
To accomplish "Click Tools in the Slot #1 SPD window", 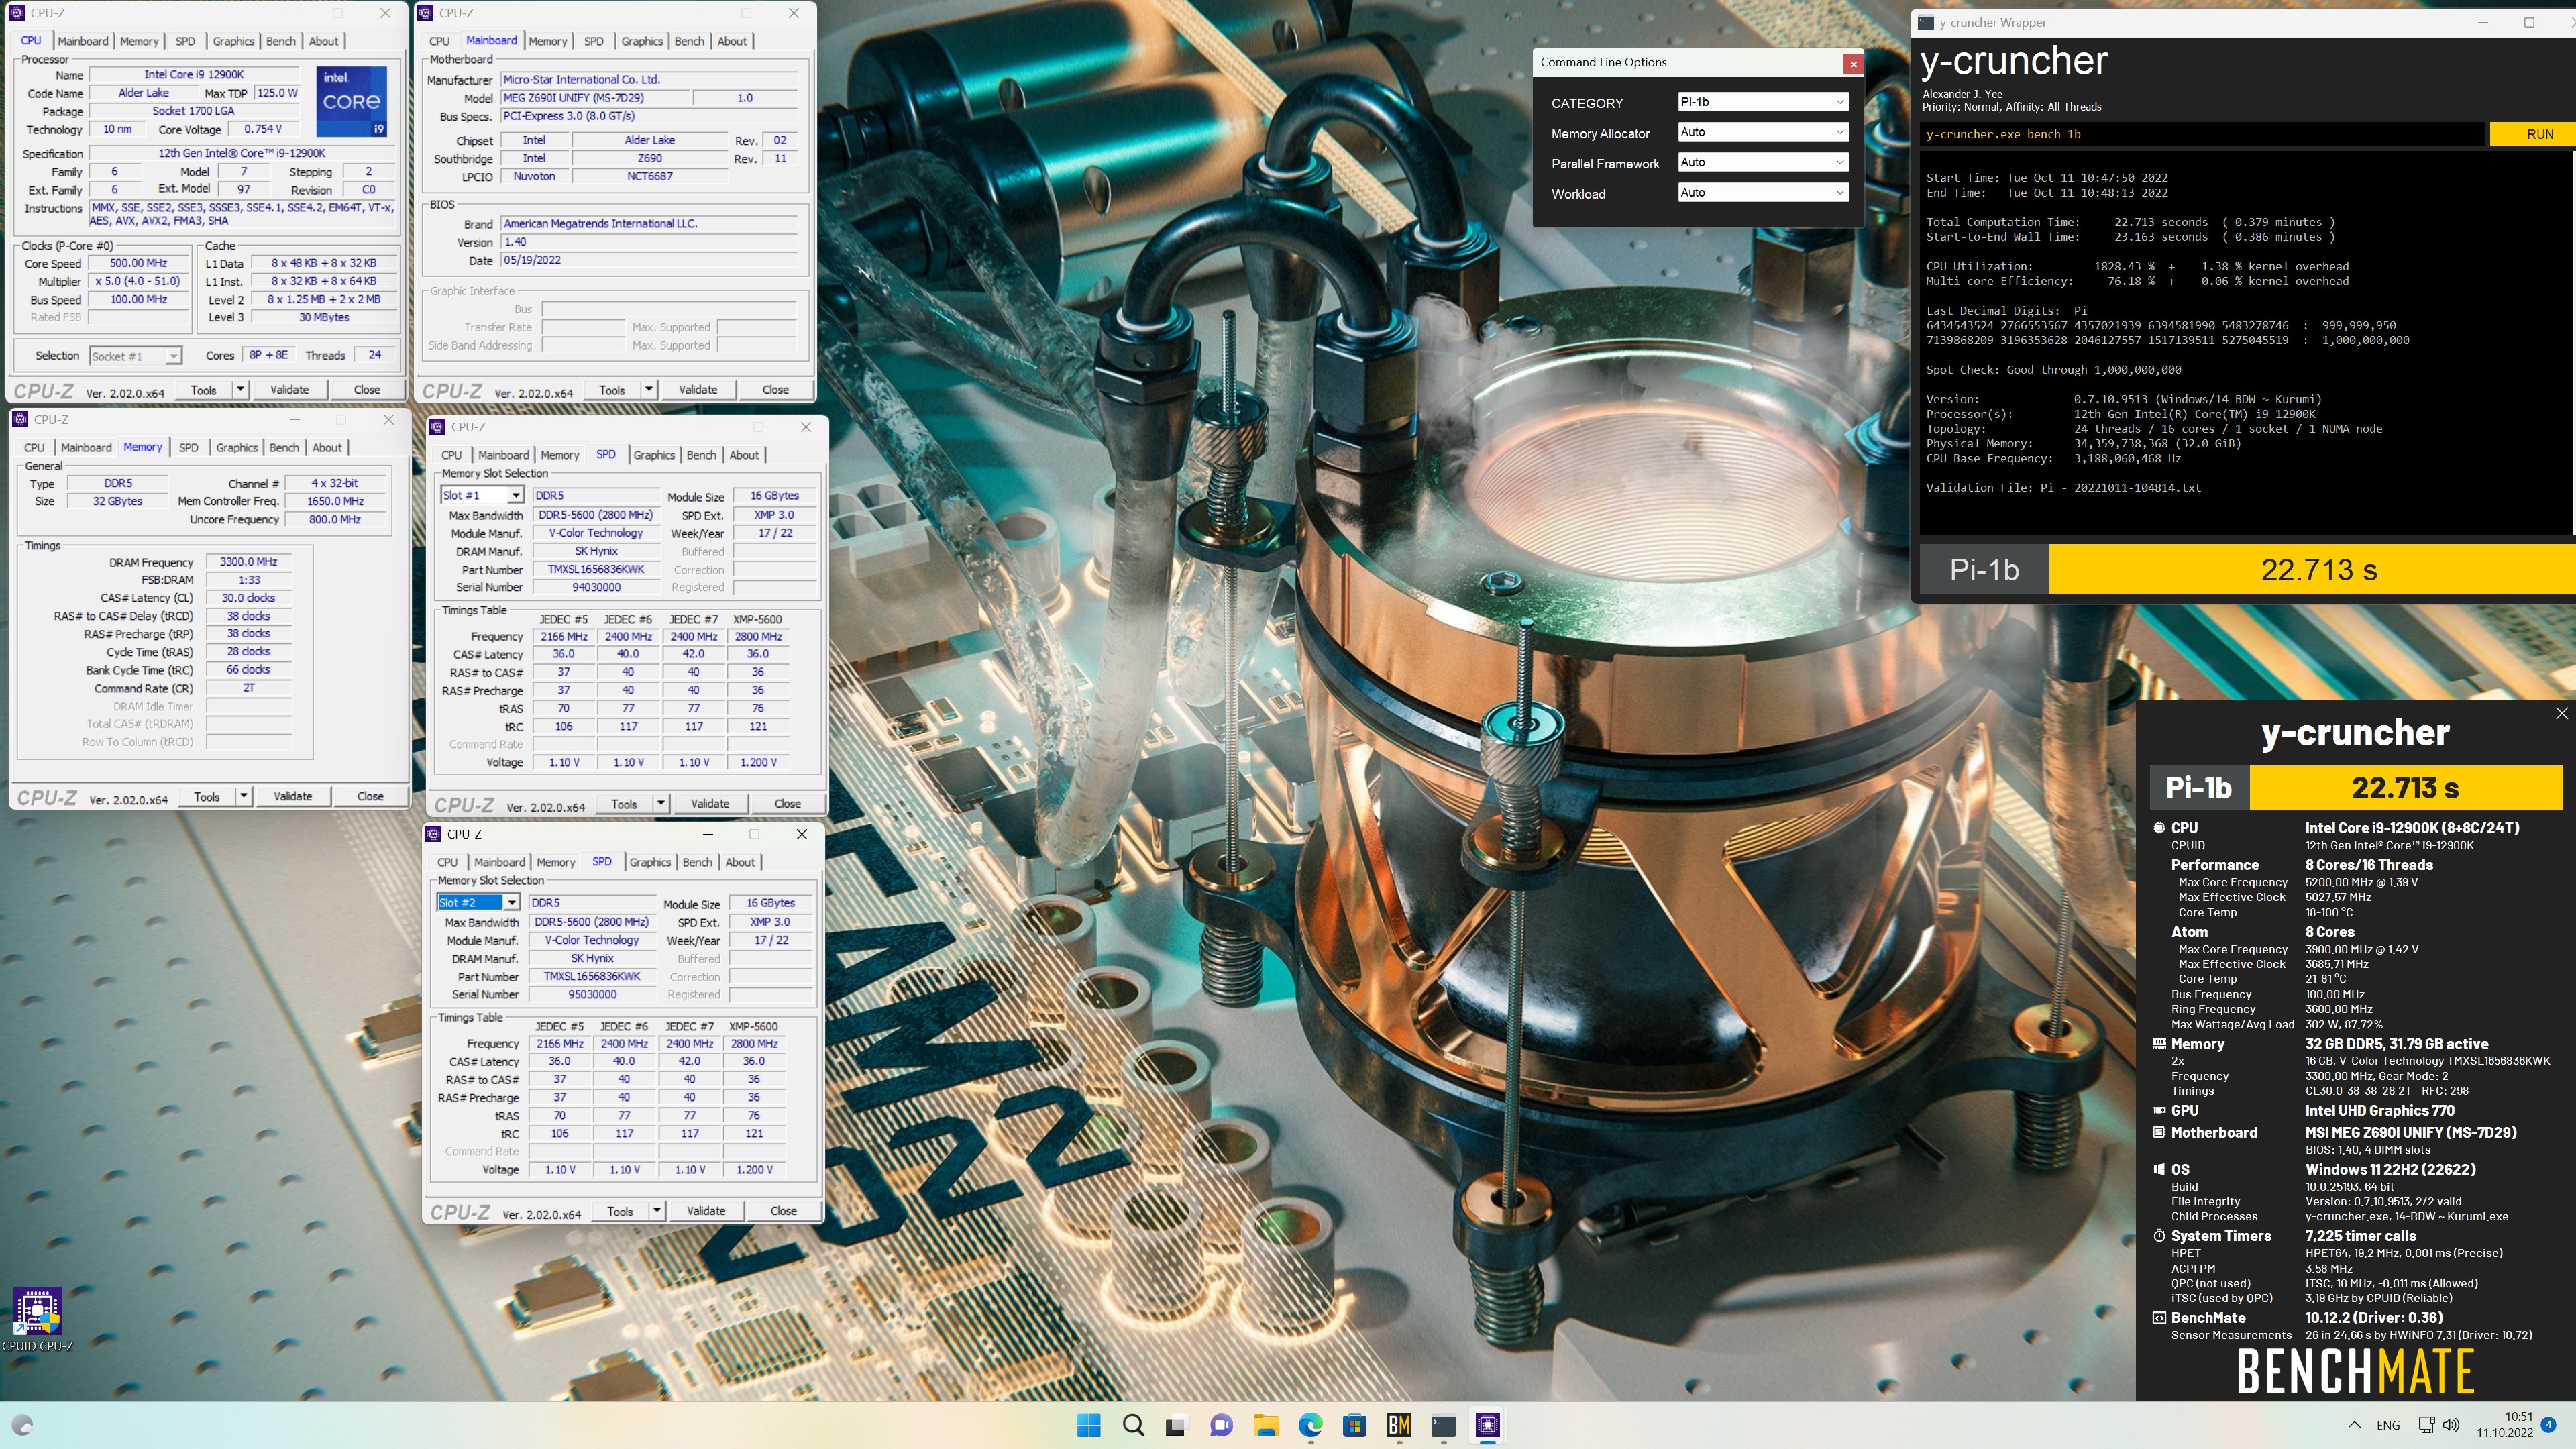I will point(624,803).
